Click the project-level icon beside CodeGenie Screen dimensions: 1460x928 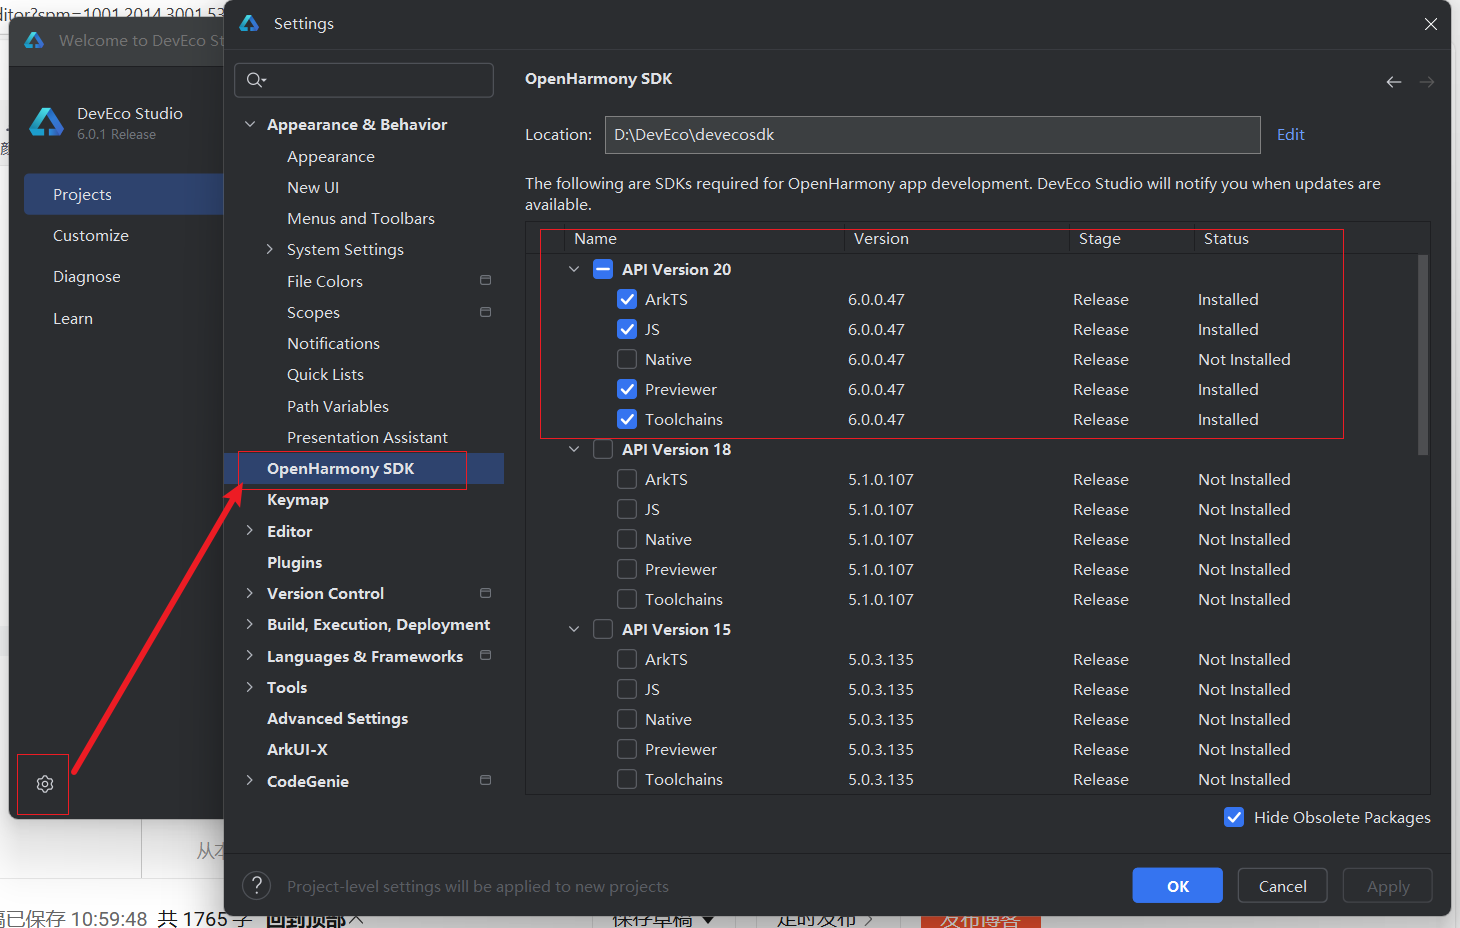tap(486, 780)
